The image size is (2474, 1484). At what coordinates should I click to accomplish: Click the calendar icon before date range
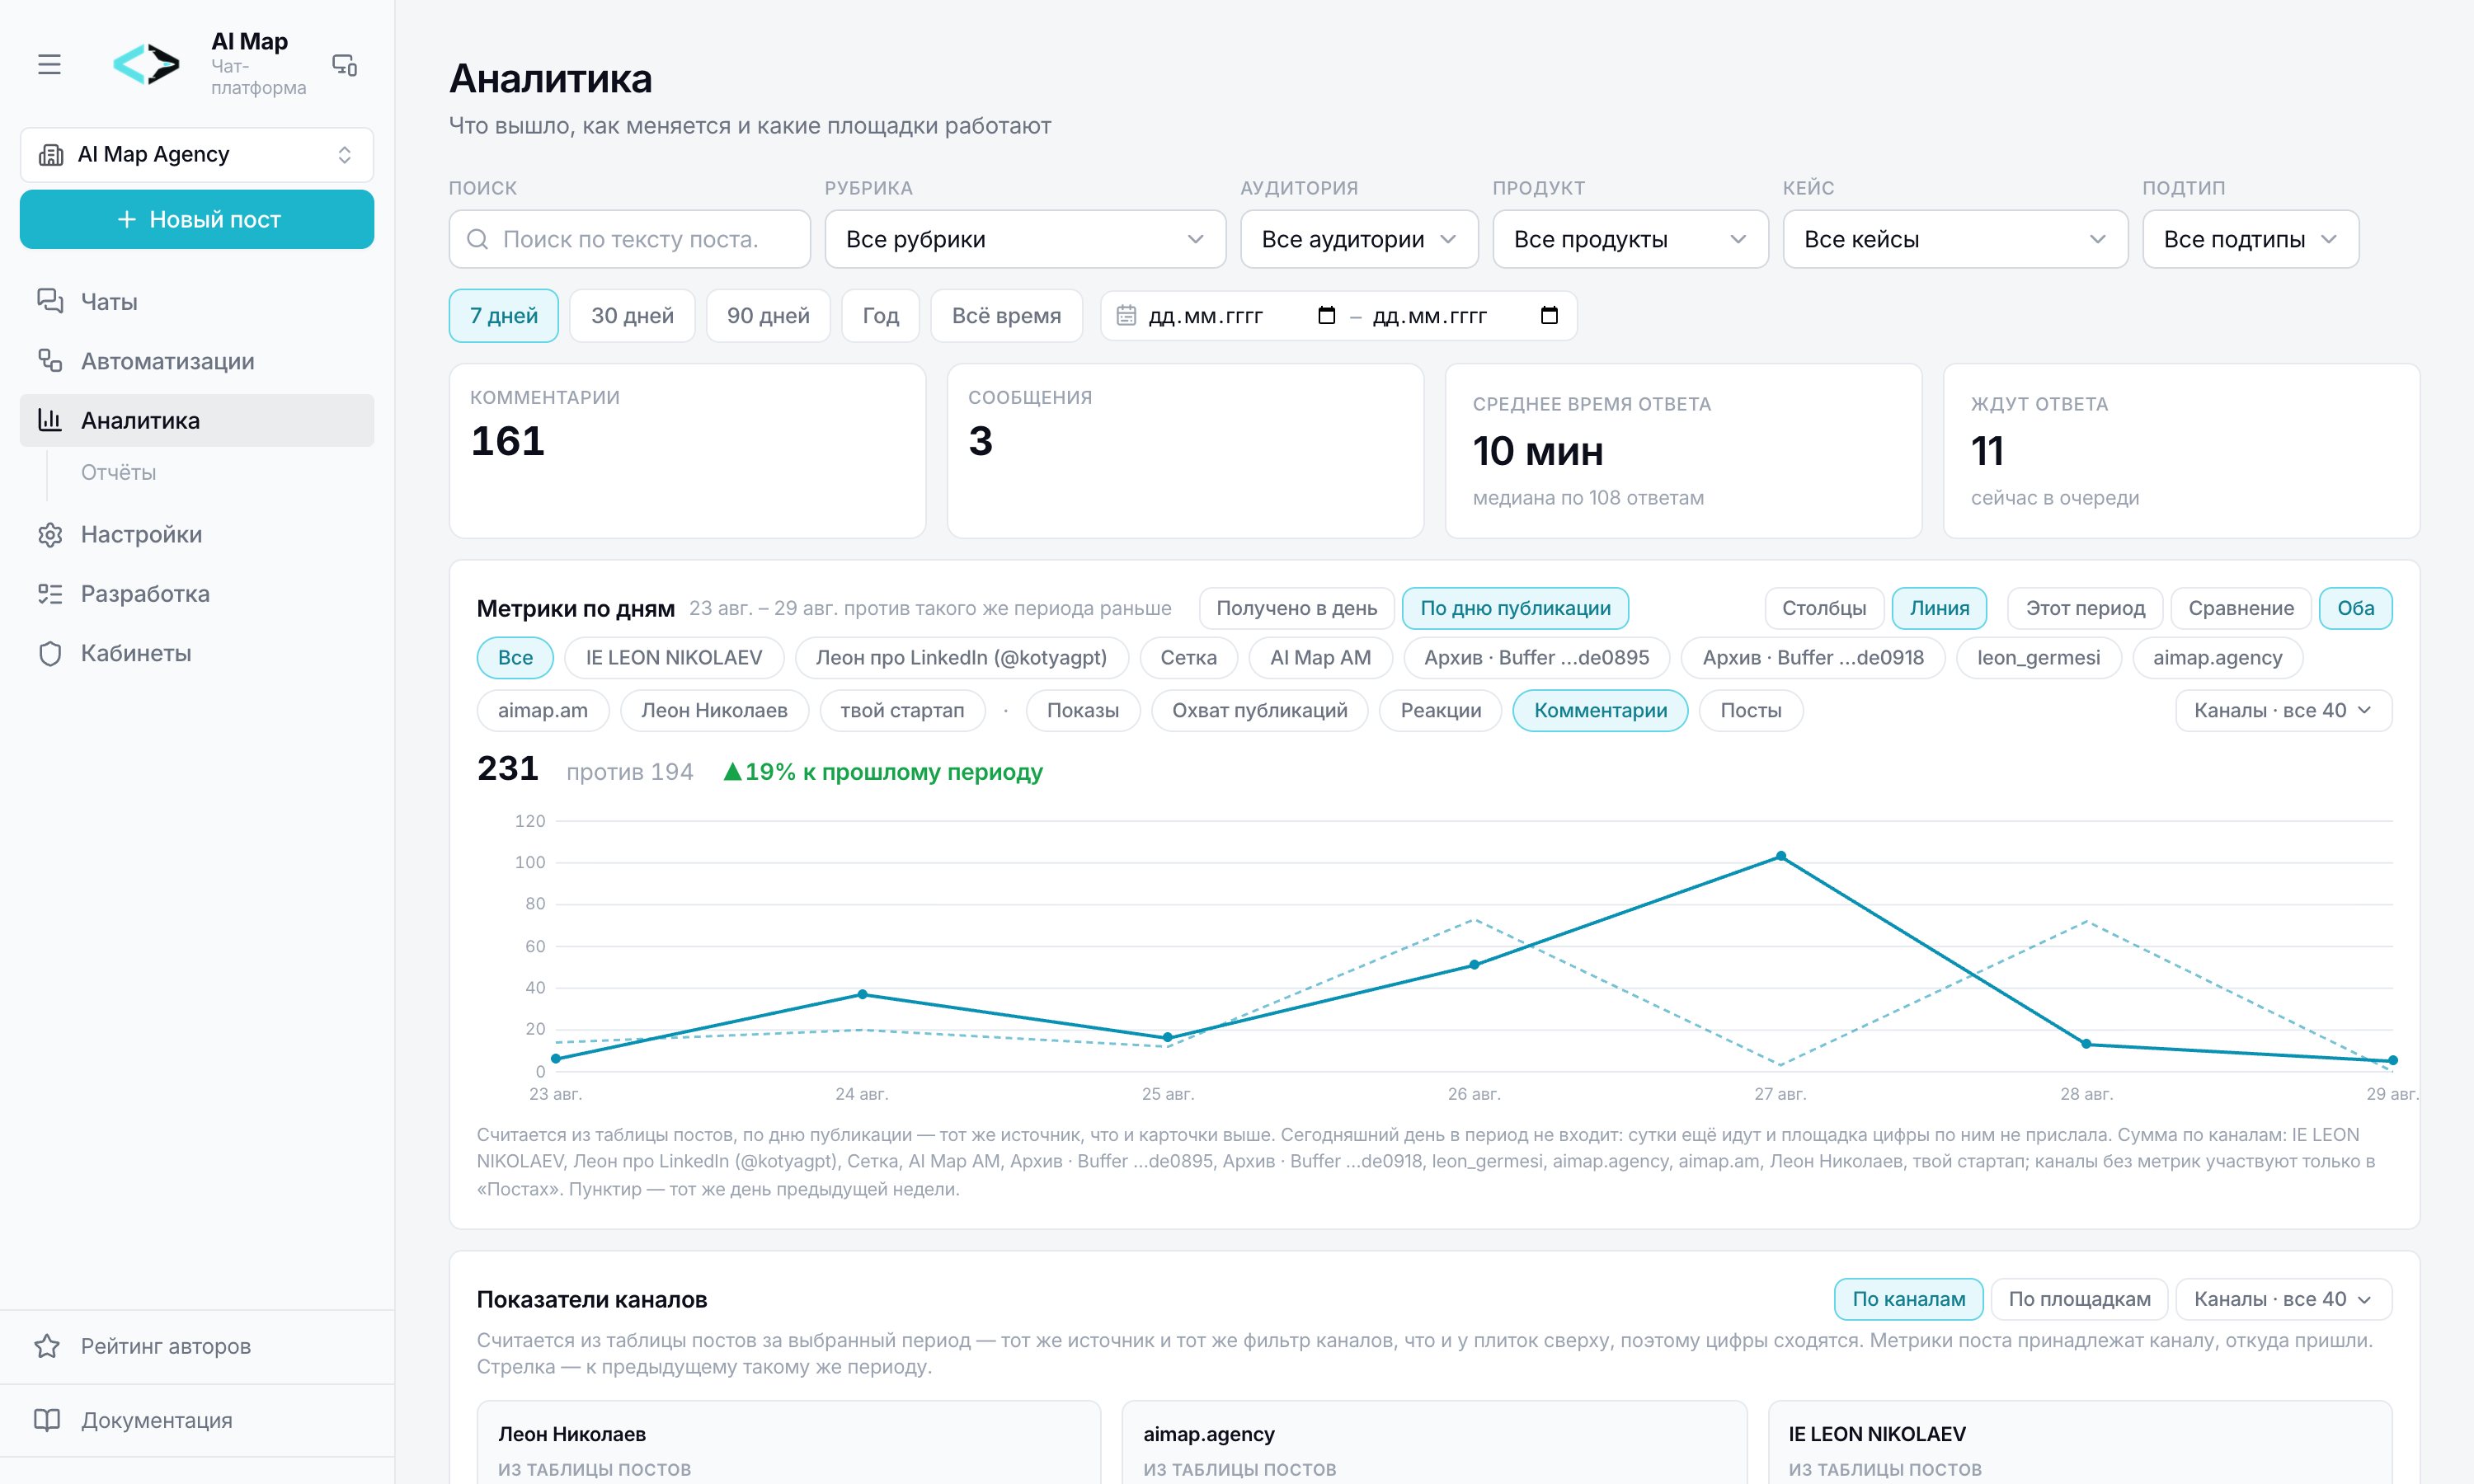[x=1126, y=316]
